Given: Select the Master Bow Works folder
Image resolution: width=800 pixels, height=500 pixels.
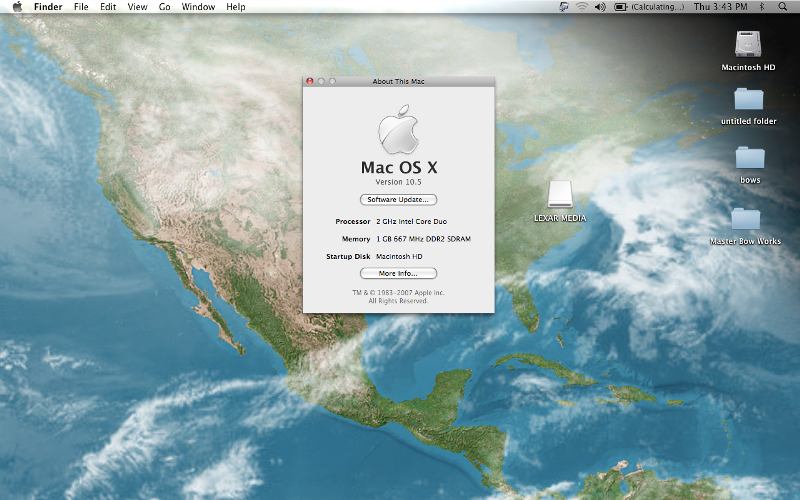Looking at the screenshot, I should click(745, 219).
